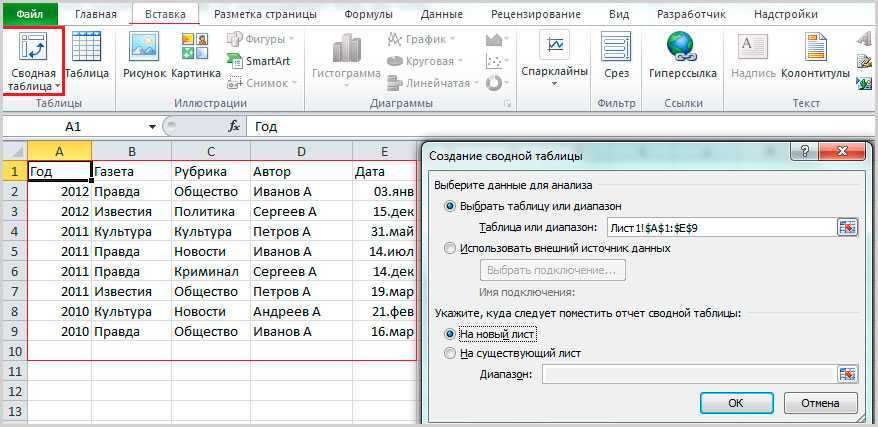Click the Таблица или диапазон input field
Image resolution: width=878 pixels, height=427 pixels.
click(x=721, y=228)
